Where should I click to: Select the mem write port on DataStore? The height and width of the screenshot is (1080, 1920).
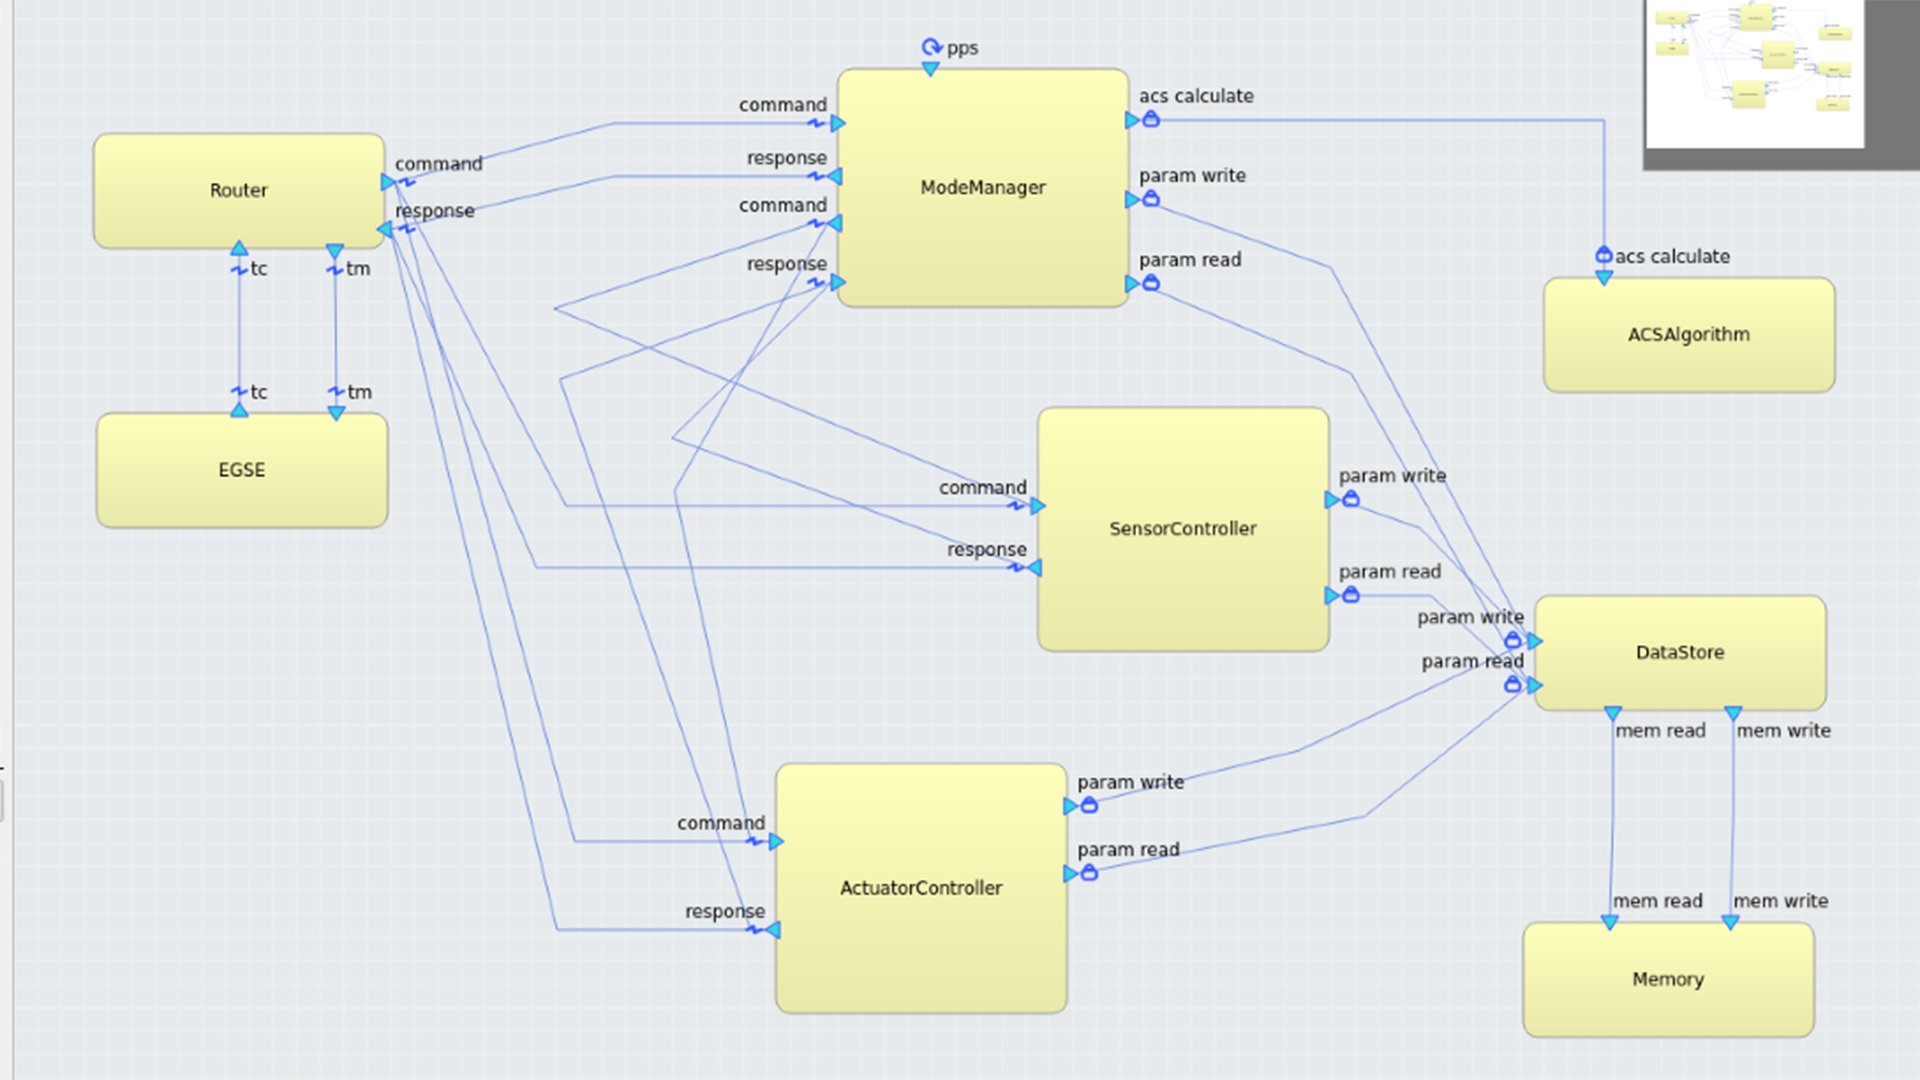coord(1733,714)
